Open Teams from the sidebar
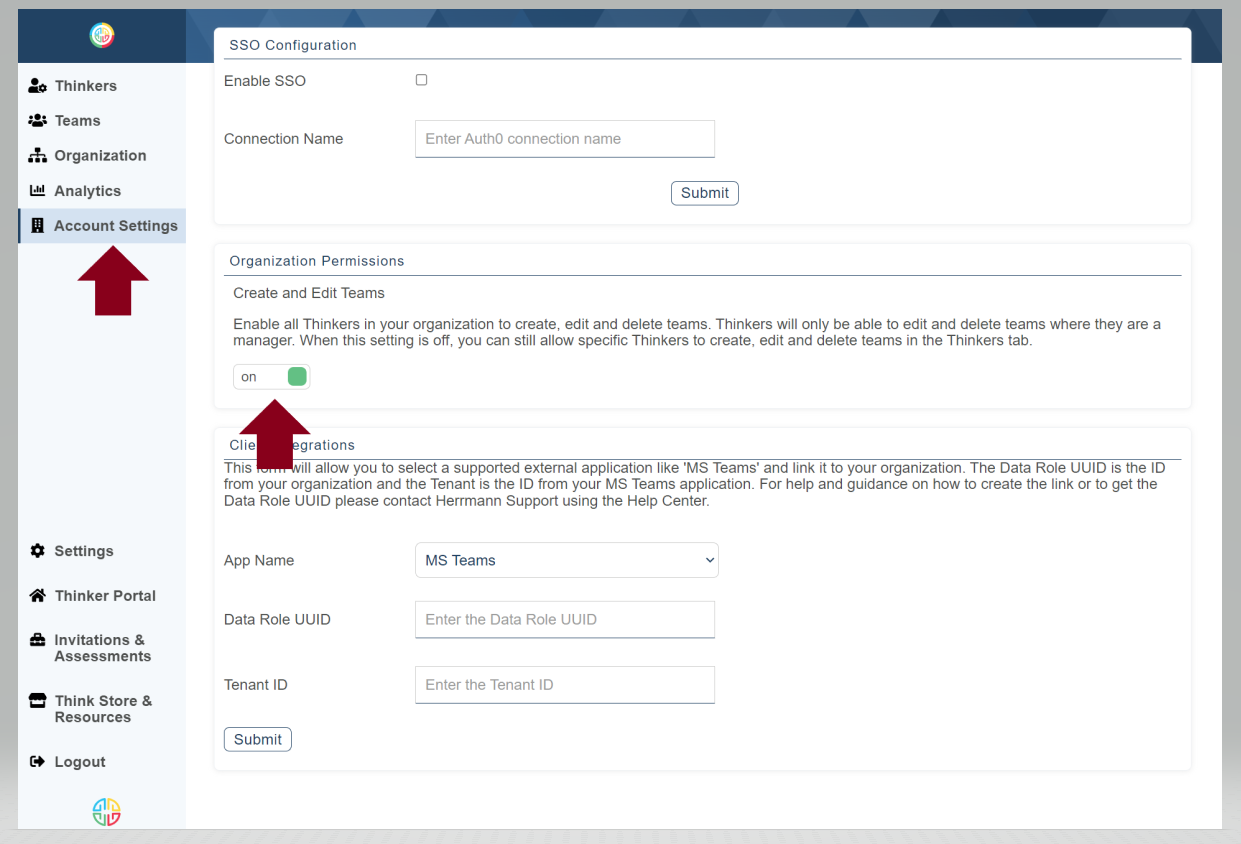The image size is (1241, 844). pyautogui.click(x=37, y=120)
